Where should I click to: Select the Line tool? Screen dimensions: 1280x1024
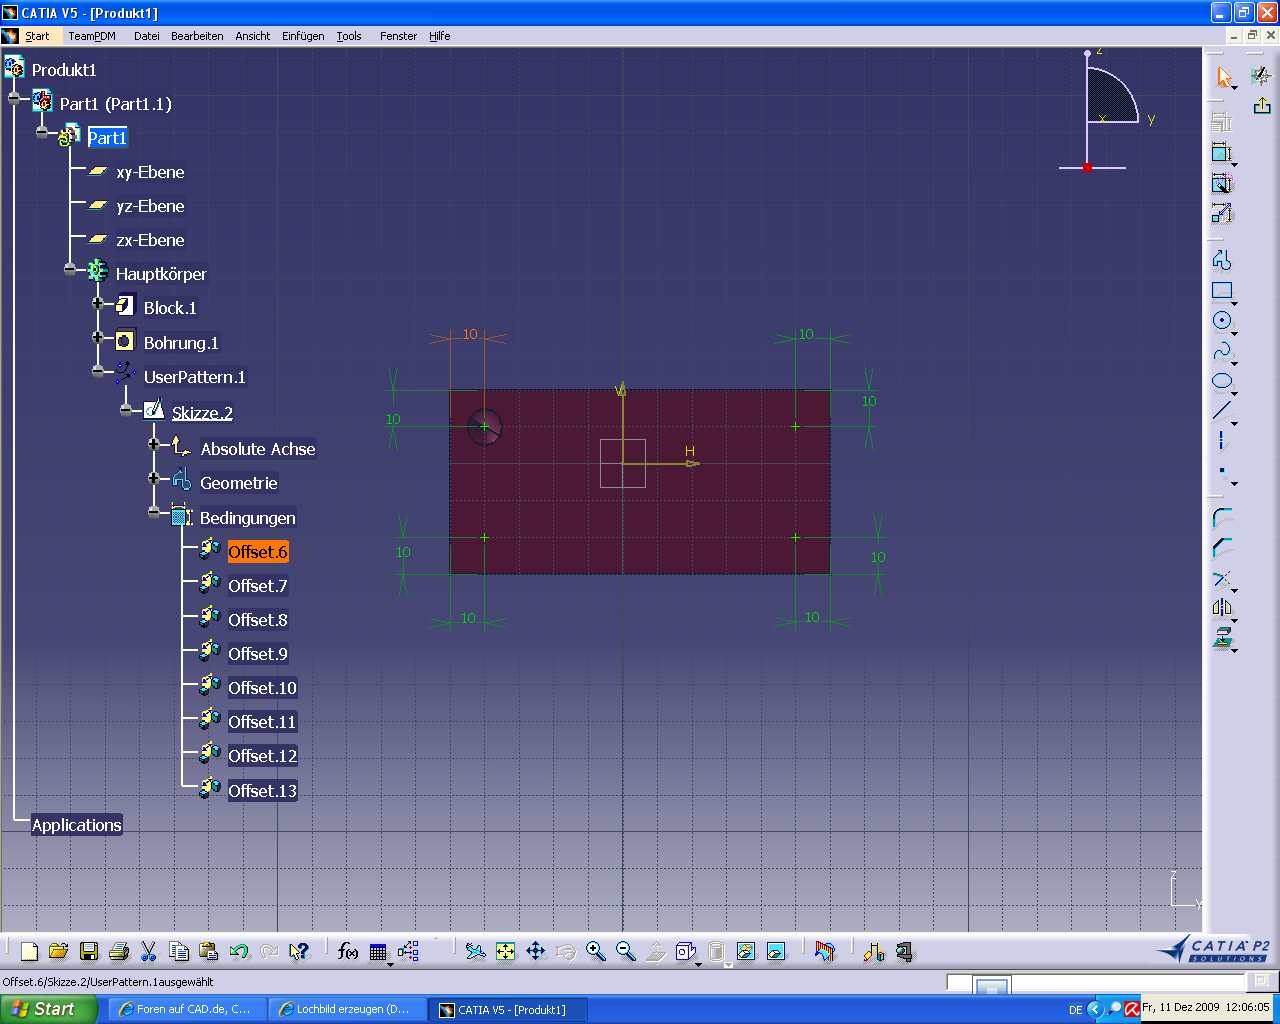click(x=1222, y=411)
